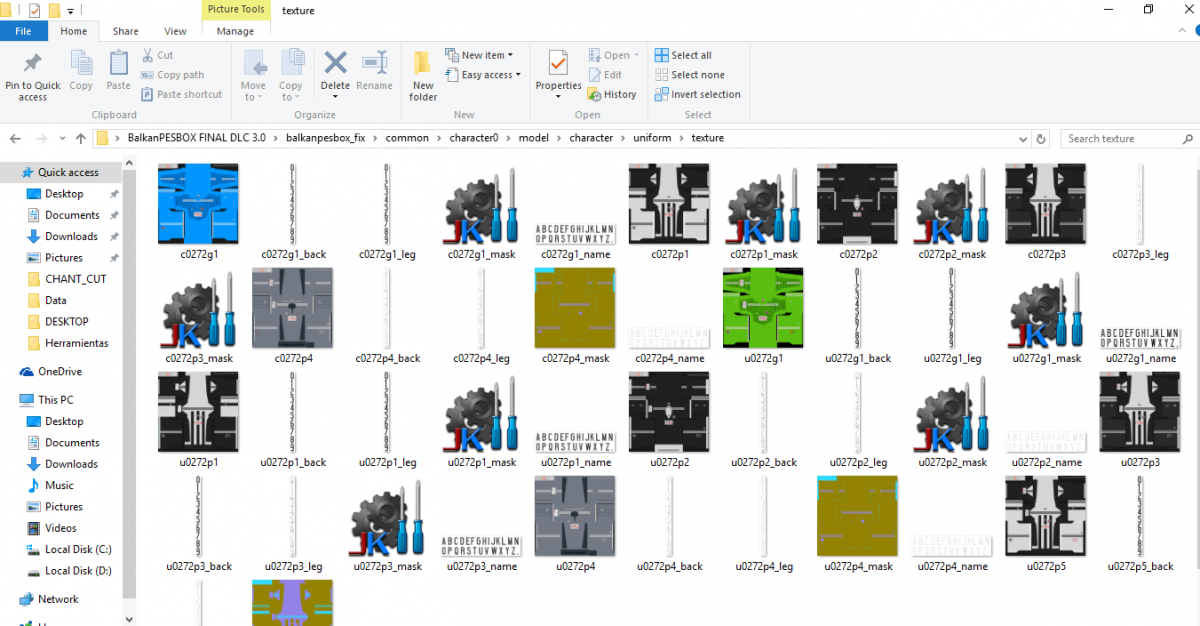Select the c0272p3_mask gear file icon
The image size is (1200, 626).
click(199, 309)
